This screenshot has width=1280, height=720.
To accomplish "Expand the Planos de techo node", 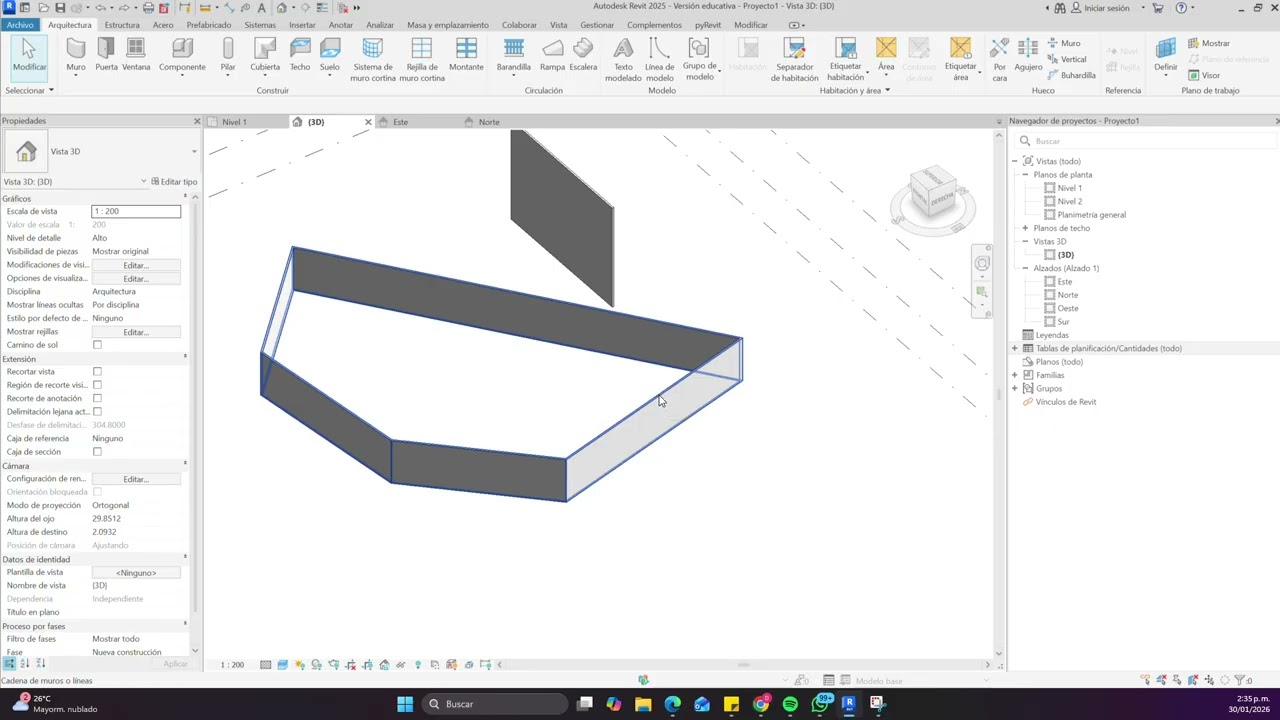I will 1025,228.
